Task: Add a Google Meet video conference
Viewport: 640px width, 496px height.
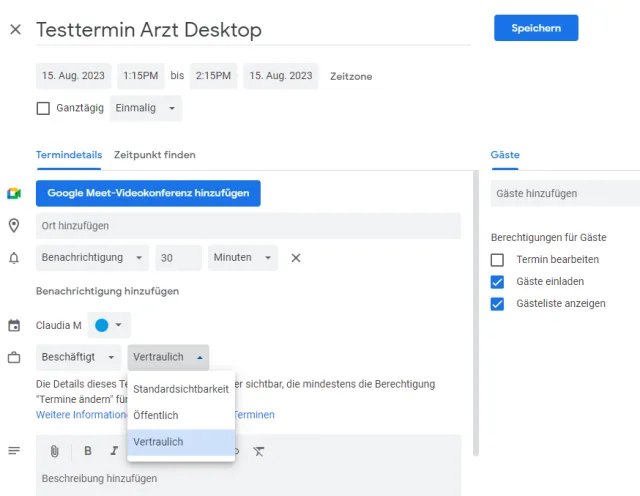Action: click(148, 193)
